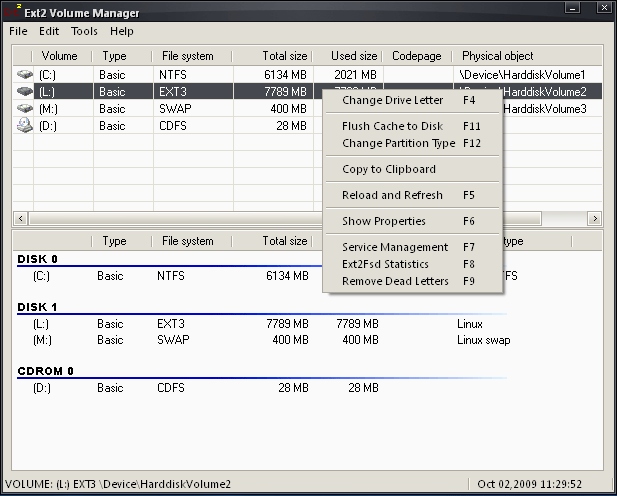This screenshot has width=617, height=496.
Task: Click the status bar volume text
Action: pos(118,484)
